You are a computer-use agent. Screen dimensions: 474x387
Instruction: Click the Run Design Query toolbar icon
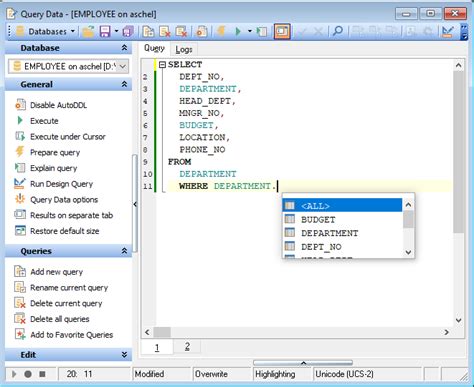(447, 32)
